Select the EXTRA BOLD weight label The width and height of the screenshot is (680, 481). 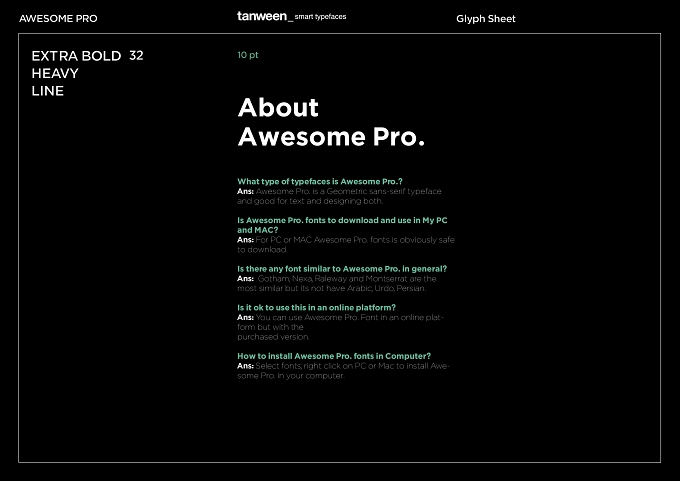tap(76, 56)
